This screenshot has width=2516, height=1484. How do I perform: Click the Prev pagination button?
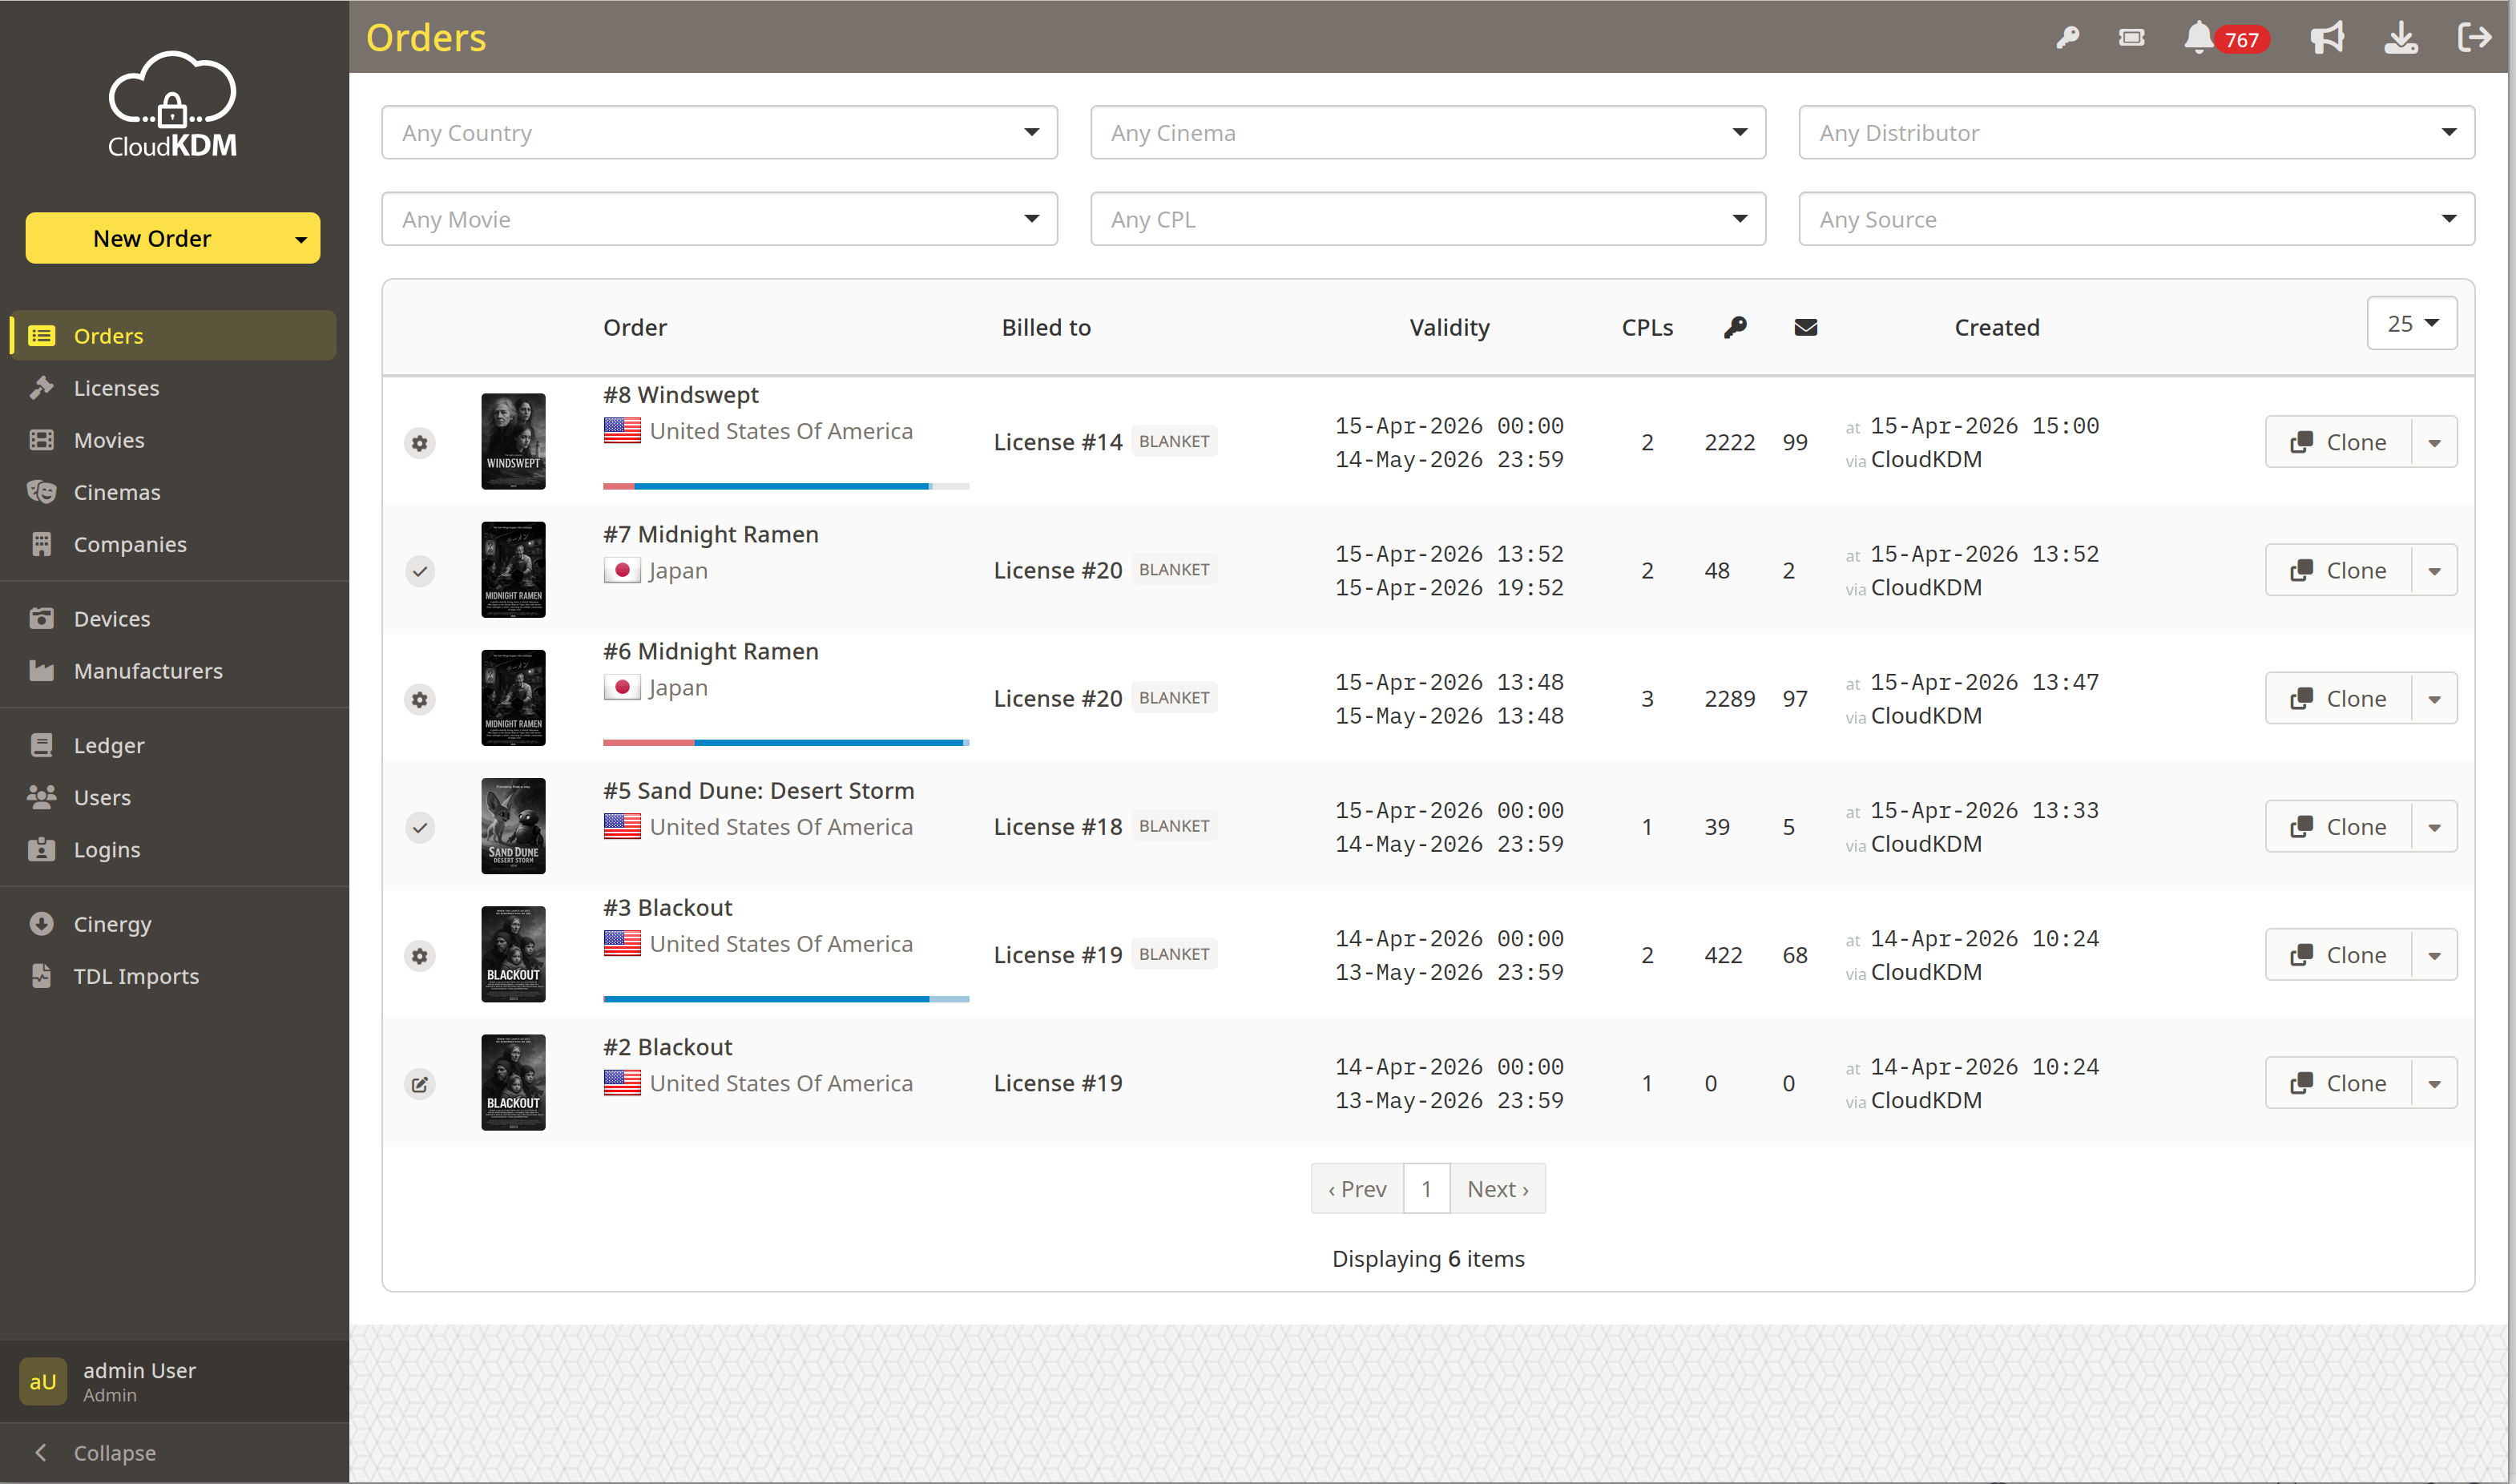(1357, 1188)
